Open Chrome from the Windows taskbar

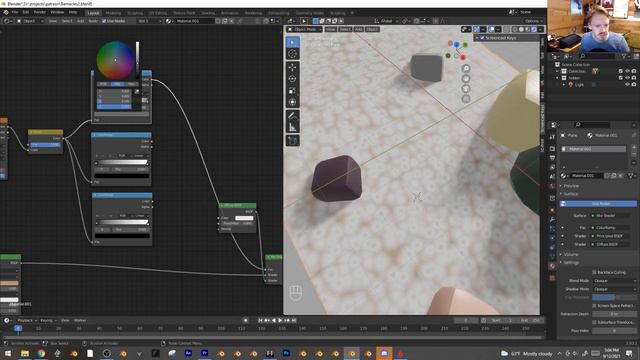tap(41, 353)
